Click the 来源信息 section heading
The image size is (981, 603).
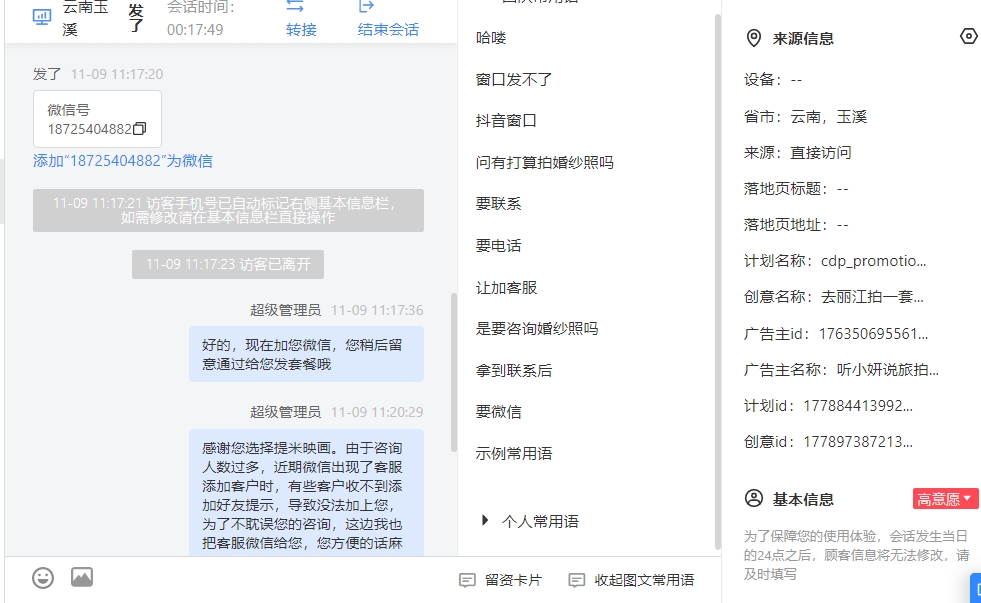point(803,39)
